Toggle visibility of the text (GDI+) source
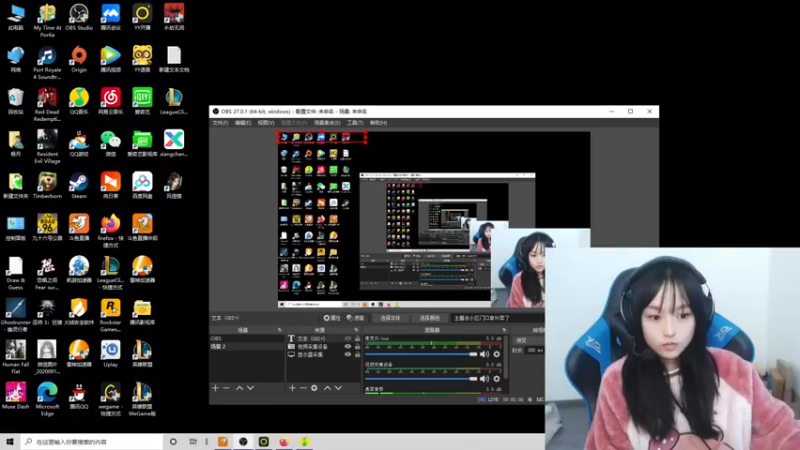This screenshot has height=450, width=800. click(x=348, y=338)
